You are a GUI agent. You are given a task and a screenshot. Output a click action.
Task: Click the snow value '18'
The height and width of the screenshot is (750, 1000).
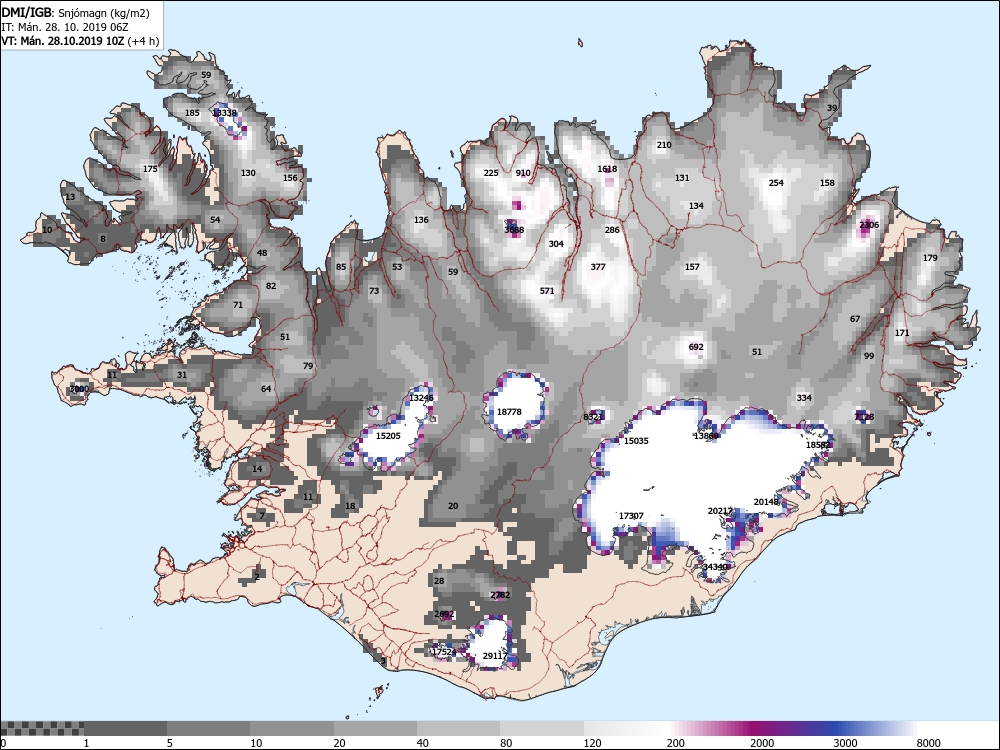click(x=350, y=506)
